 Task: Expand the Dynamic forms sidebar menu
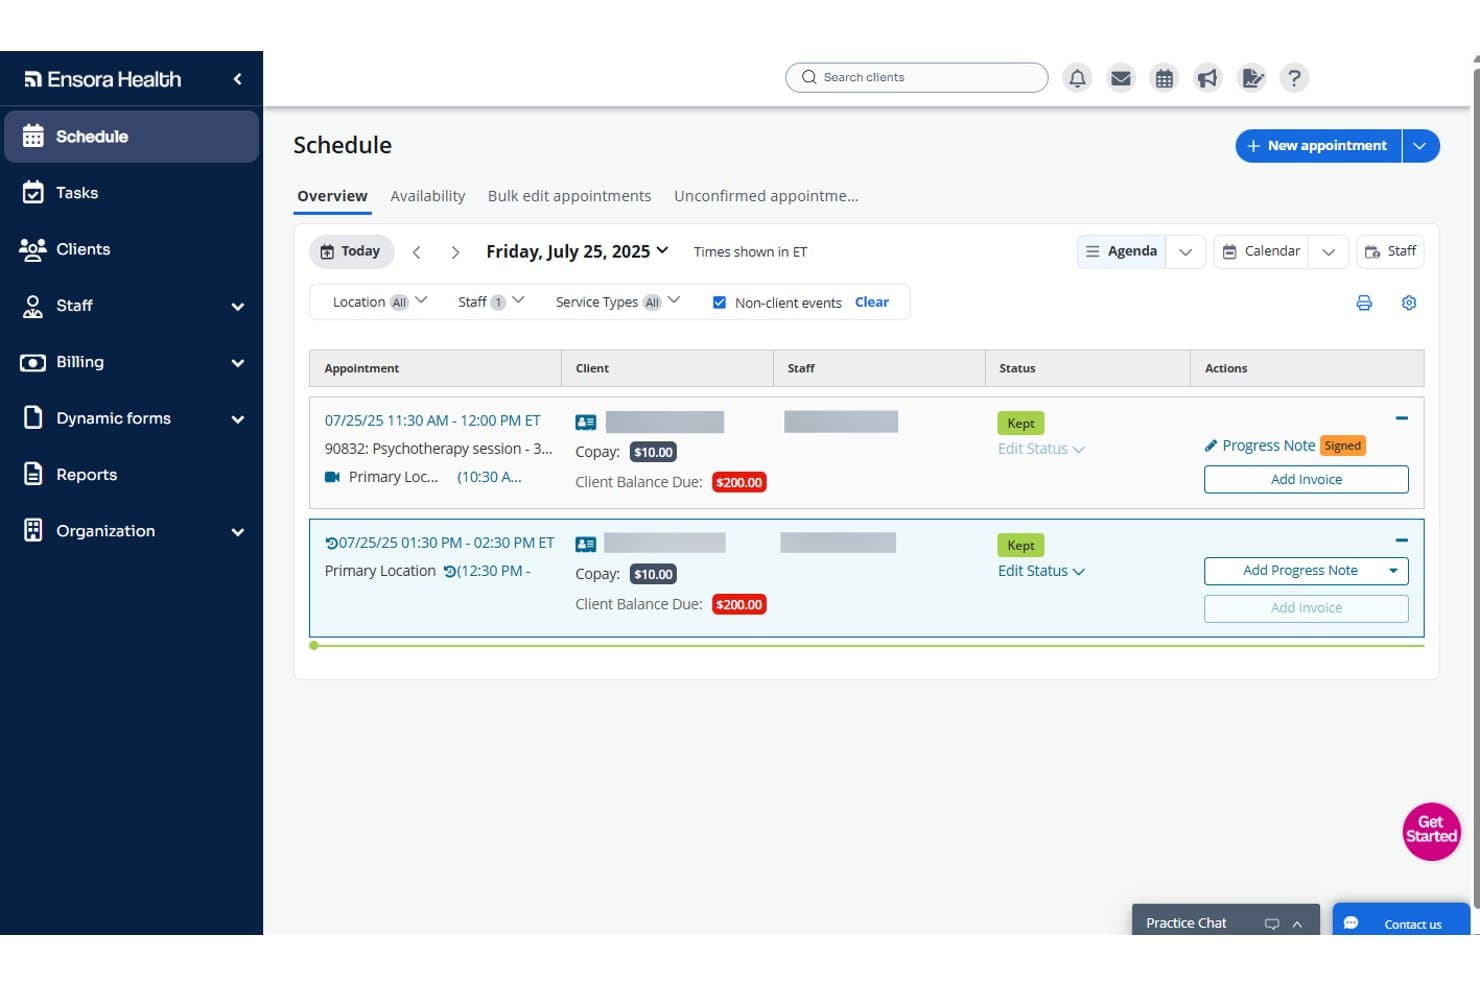[x=238, y=419]
